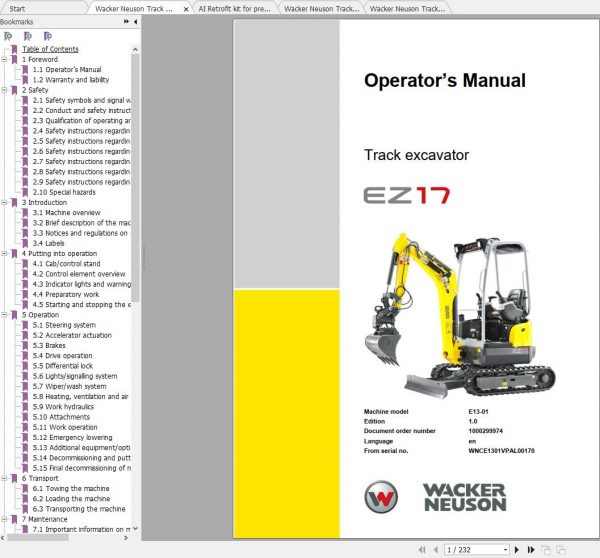Screen dimensions: 600x558
Task: Collapse the 5 Operation bookmark node
Action: pos(4,315)
